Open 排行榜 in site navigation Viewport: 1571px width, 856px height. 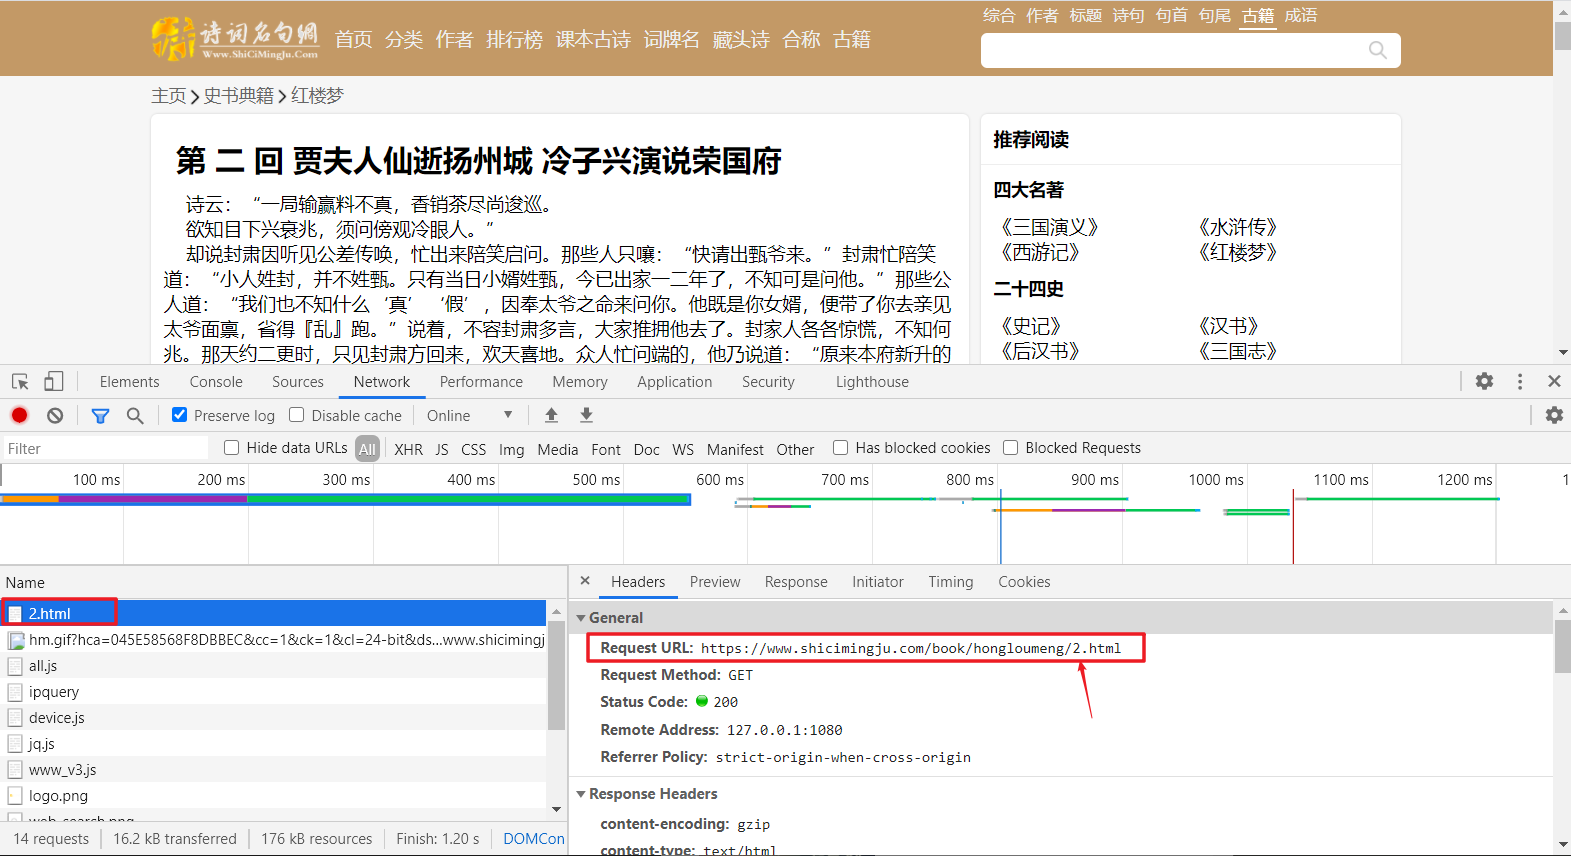tap(514, 39)
